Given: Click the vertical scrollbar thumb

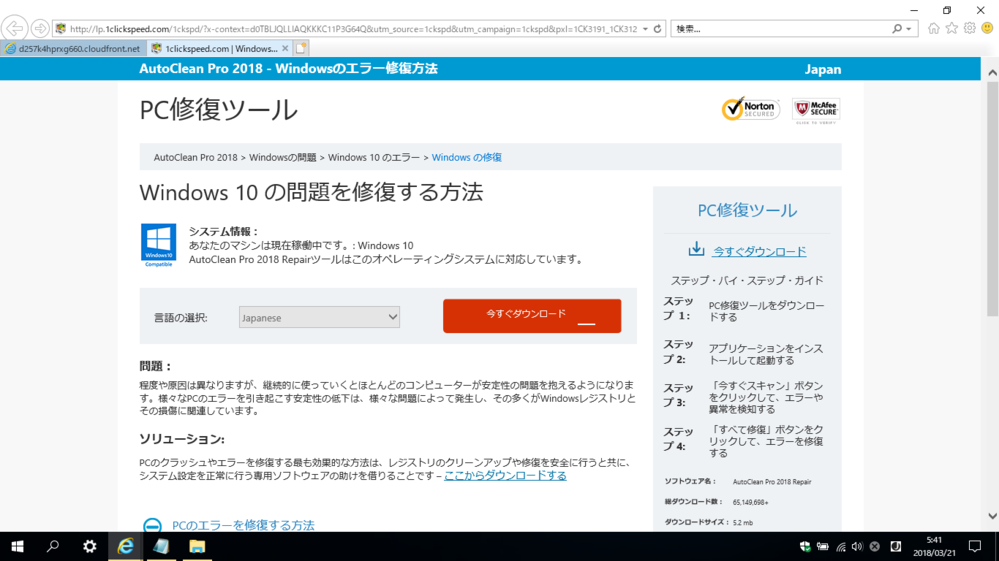Looking at the screenshot, I should (x=992, y=199).
